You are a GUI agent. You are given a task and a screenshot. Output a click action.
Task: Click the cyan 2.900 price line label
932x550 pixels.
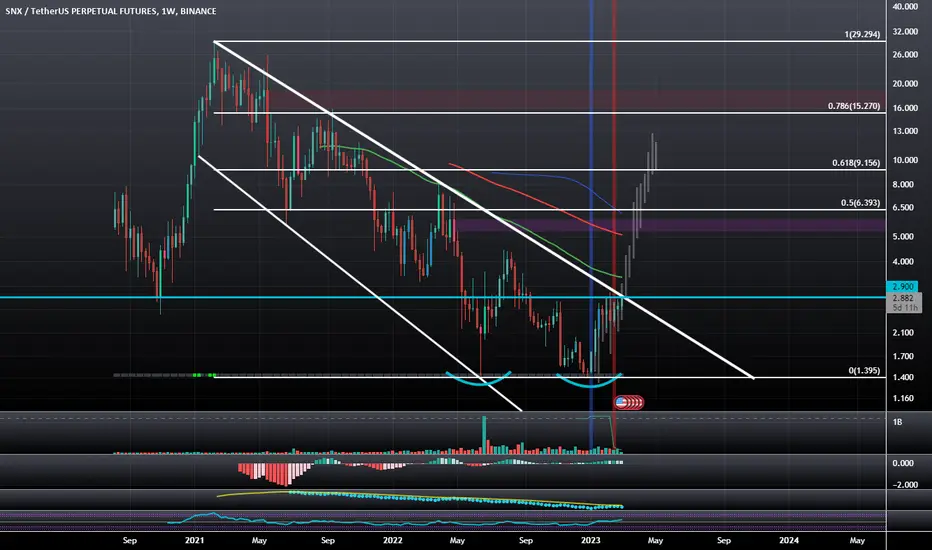902,287
